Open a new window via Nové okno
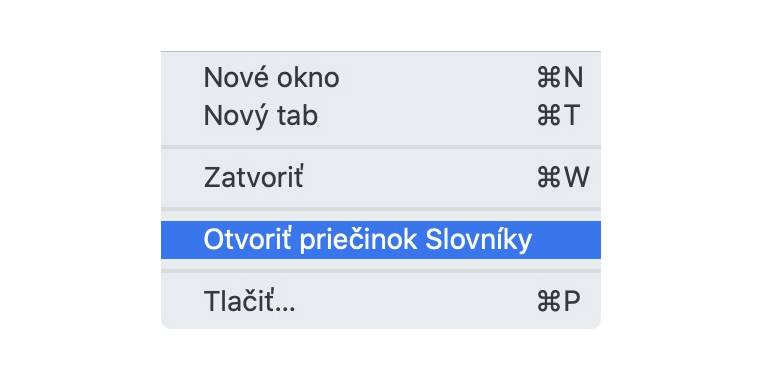The height and width of the screenshot is (389, 773). (381, 78)
